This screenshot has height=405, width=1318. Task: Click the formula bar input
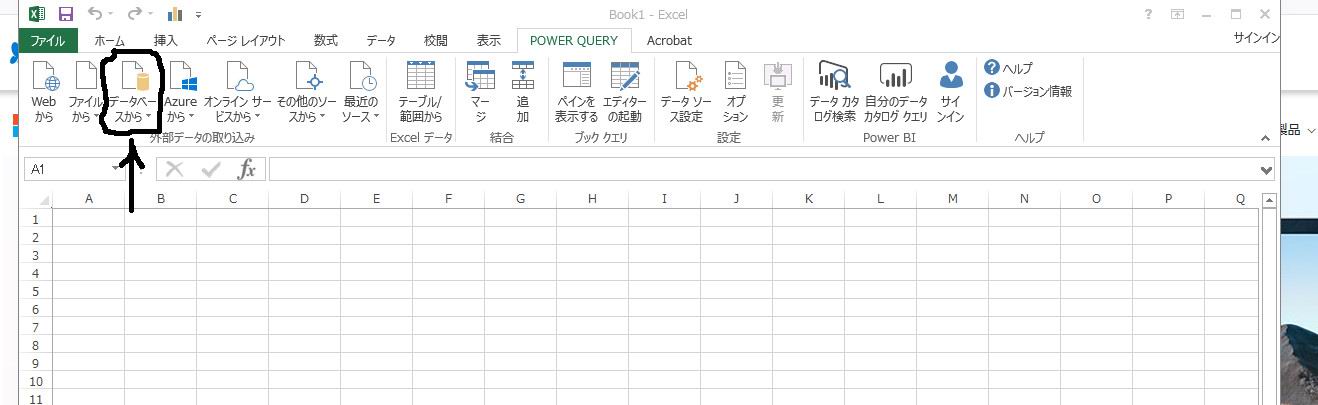click(x=764, y=170)
